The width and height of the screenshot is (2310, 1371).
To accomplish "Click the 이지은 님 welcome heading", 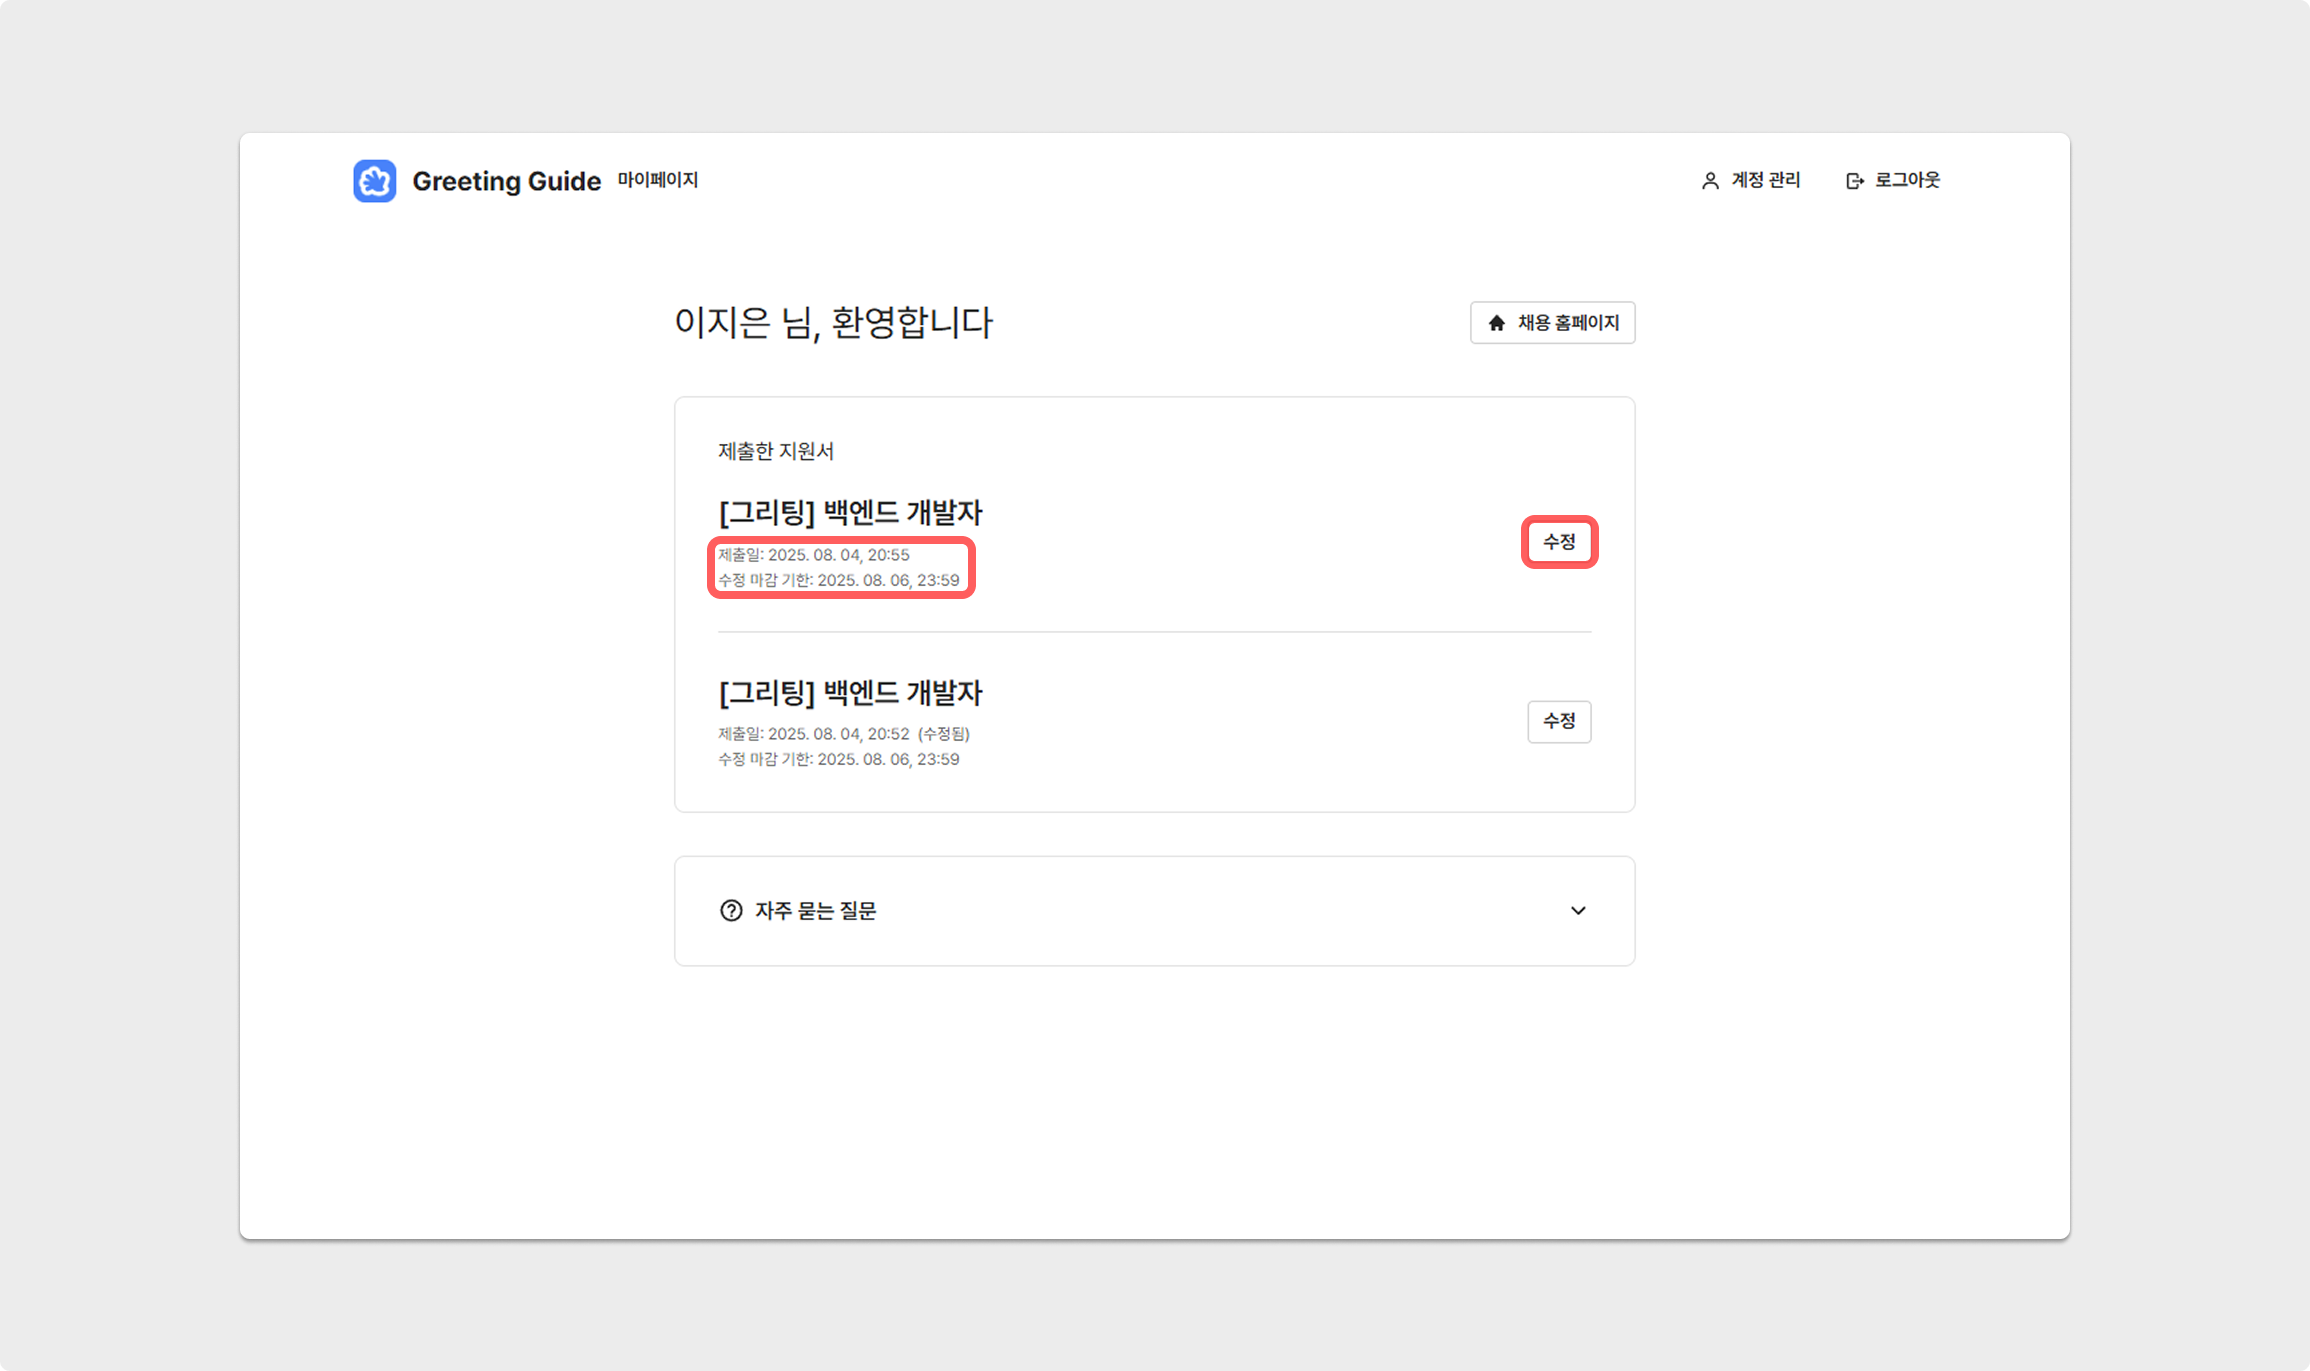I will [833, 323].
